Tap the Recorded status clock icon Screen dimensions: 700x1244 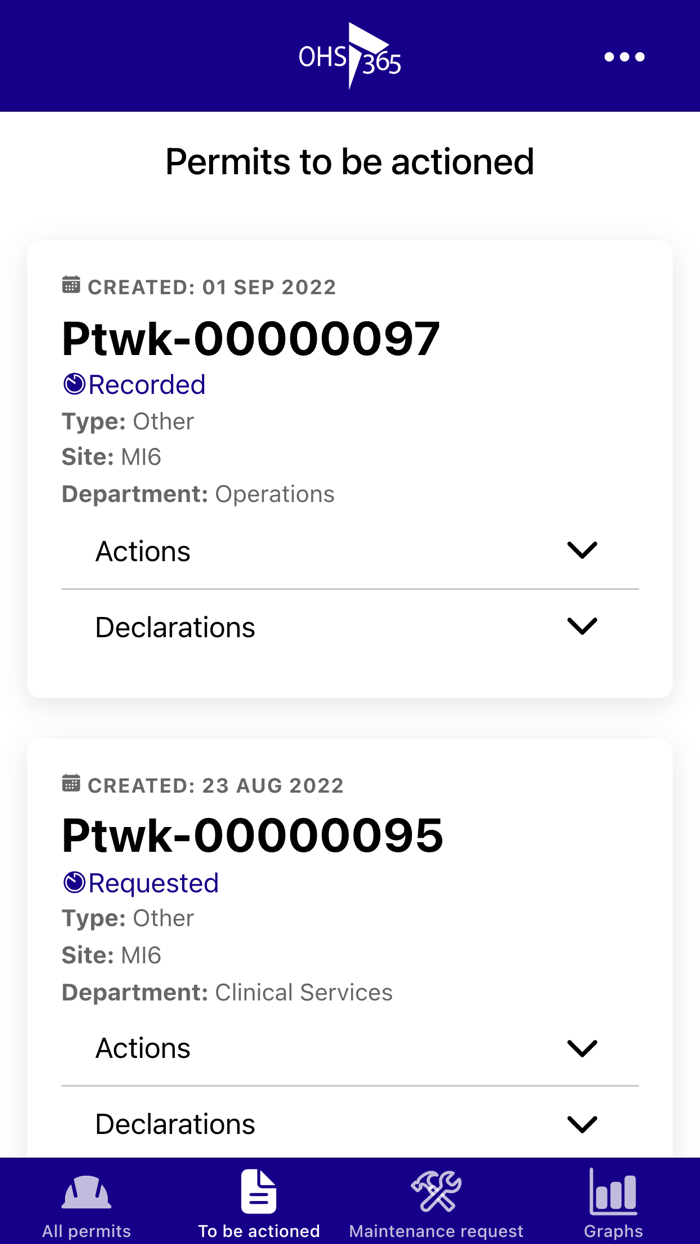click(x=74, y=384)
